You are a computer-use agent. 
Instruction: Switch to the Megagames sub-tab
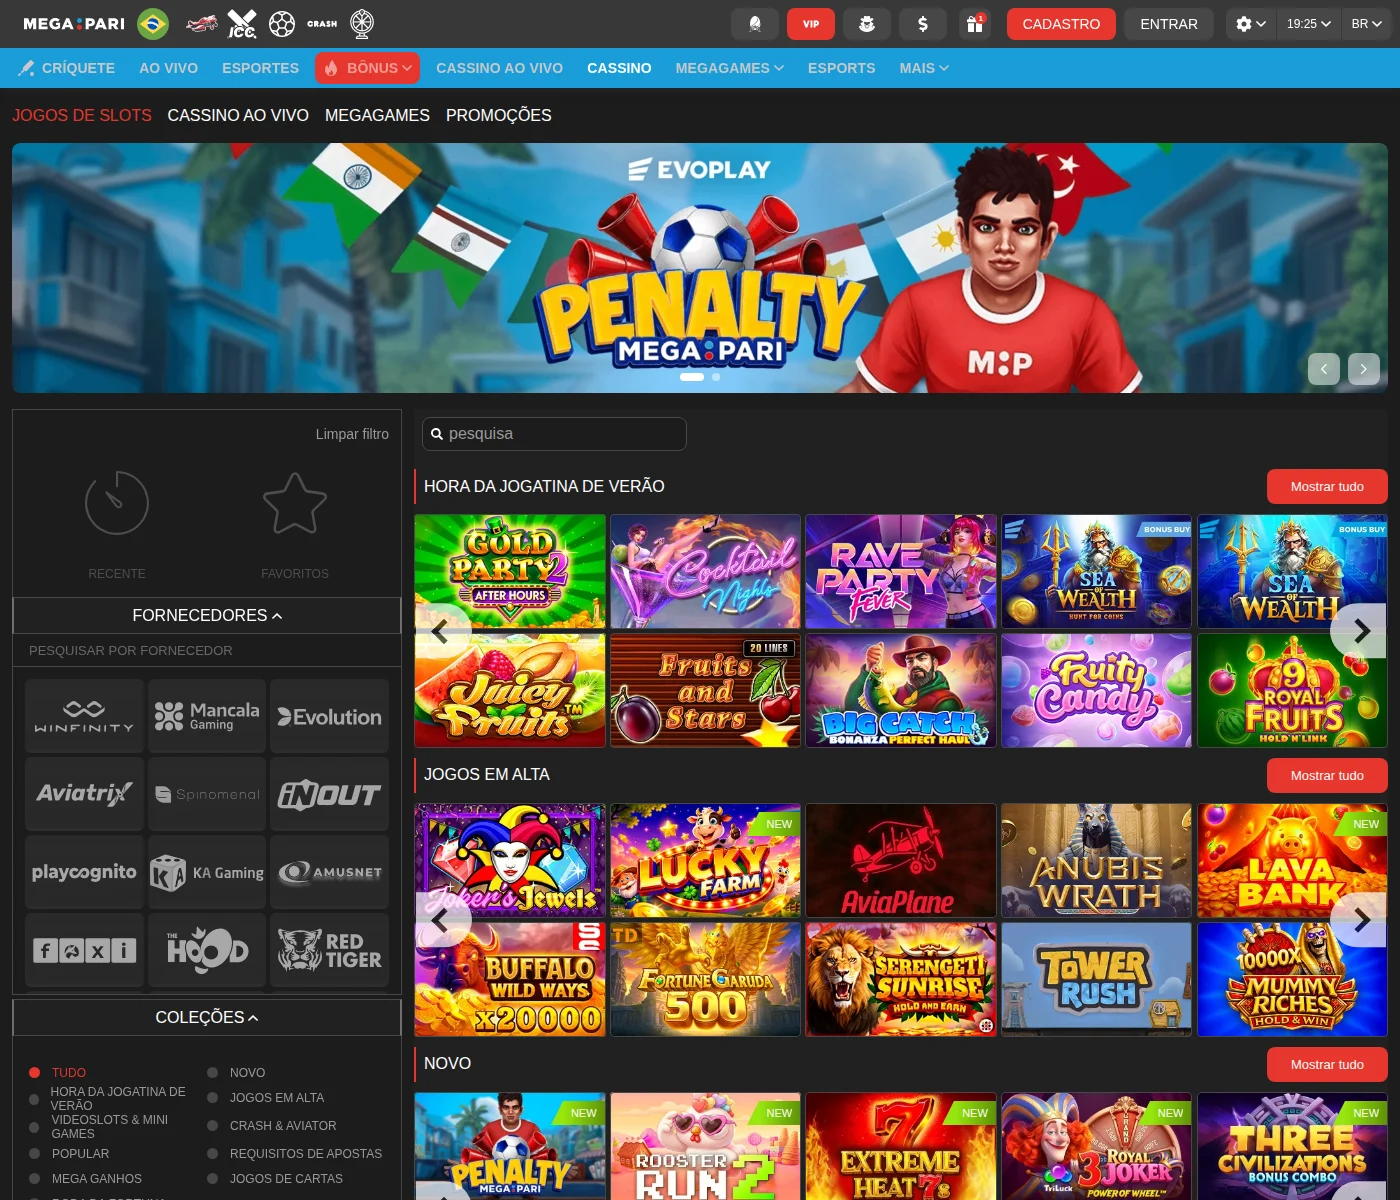[377, 115]
